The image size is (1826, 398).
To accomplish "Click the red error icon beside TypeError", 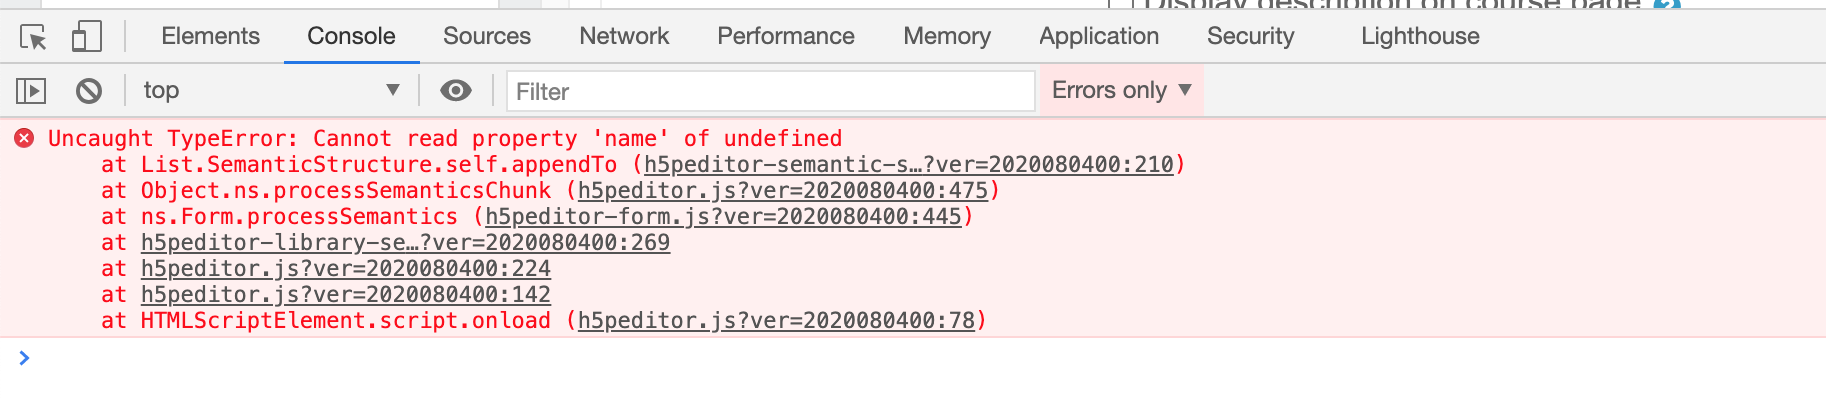I will [x=24, y=138].
